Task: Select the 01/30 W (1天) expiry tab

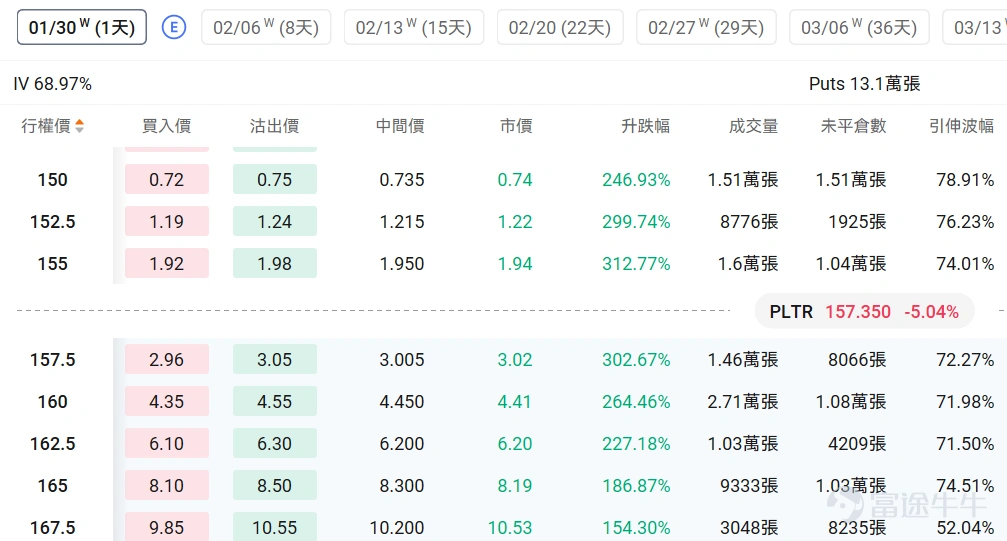Action: coord(82,28)
